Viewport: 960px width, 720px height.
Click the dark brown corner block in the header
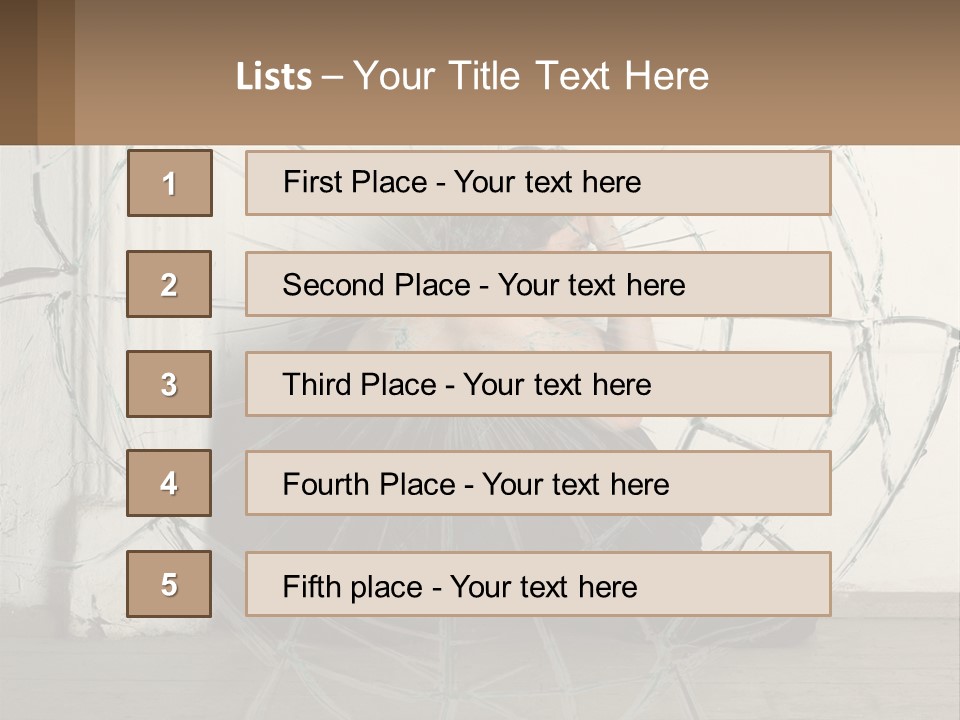coord(18,72)
